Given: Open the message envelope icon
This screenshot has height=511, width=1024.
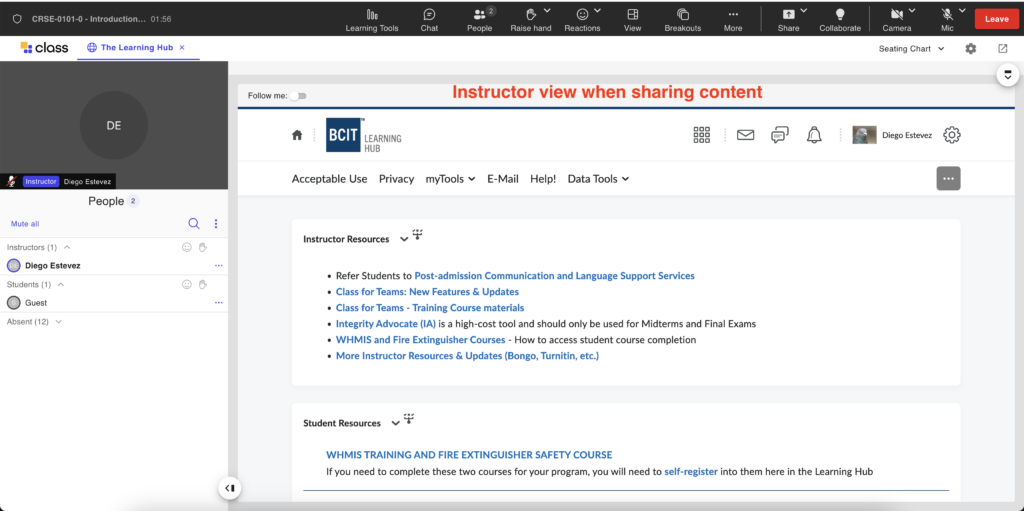Looking at the screenshot, I should tap(745, 135).
